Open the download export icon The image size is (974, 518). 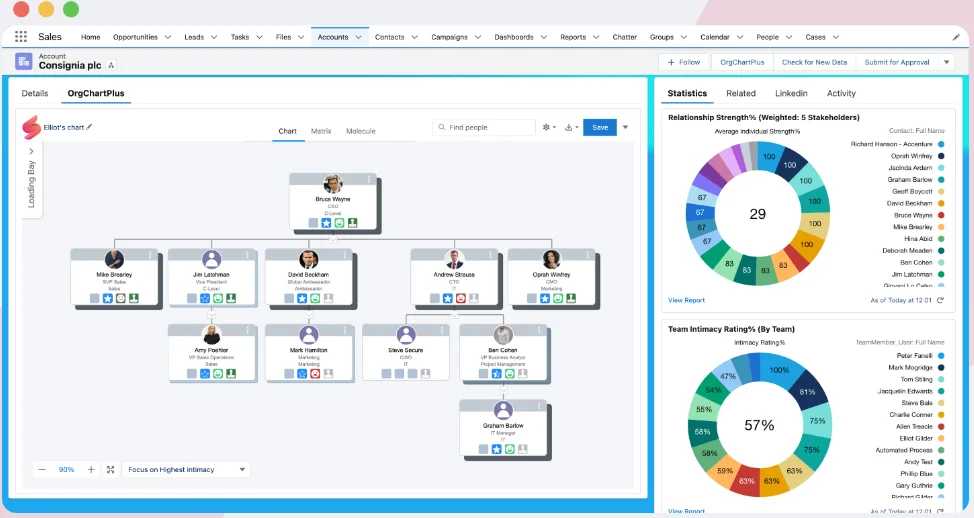pyautogui.click(x=568, y=127)
